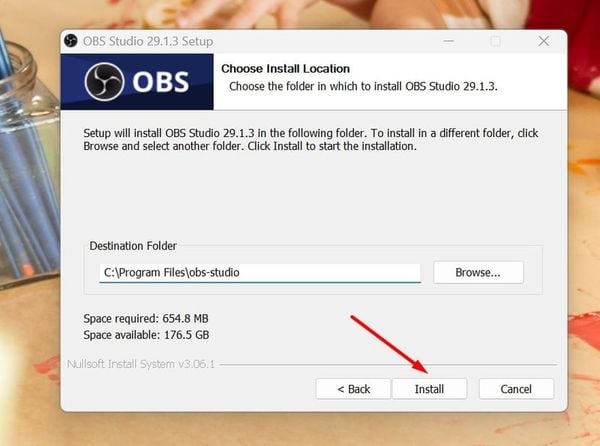Click the 'OBS Studio 29.1.3 Setup' title text
Screen dimensions: 600x446
pyautogui.click(x=148, y=41)
